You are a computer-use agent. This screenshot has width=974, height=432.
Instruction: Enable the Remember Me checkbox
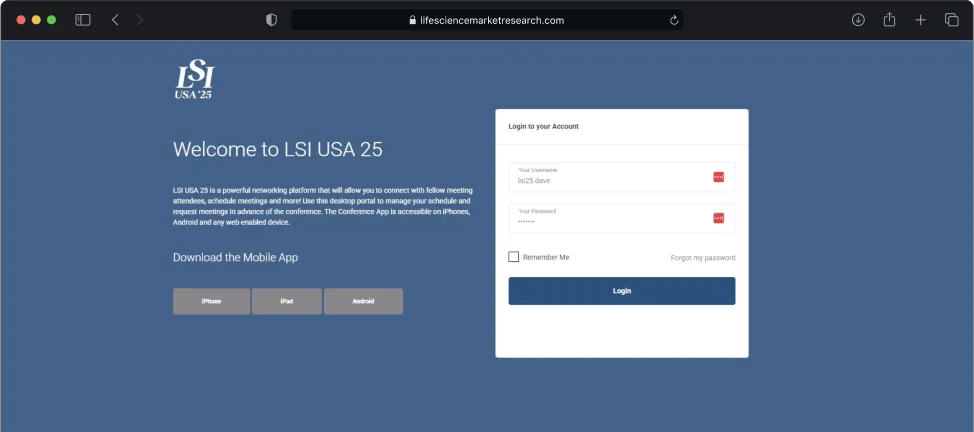[514, 257]
